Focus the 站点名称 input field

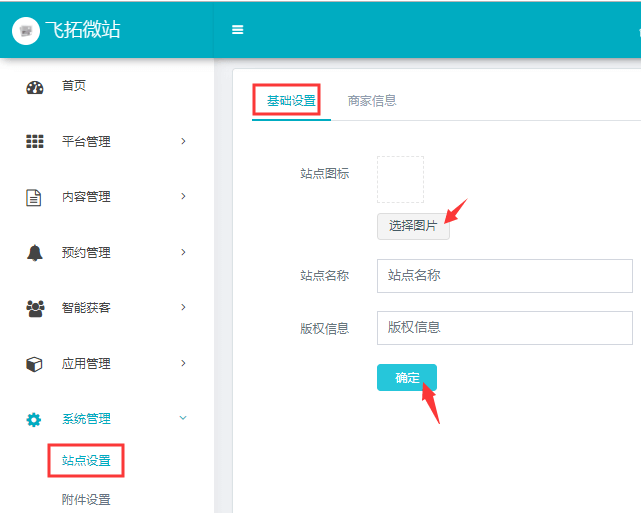click(505, 276)
